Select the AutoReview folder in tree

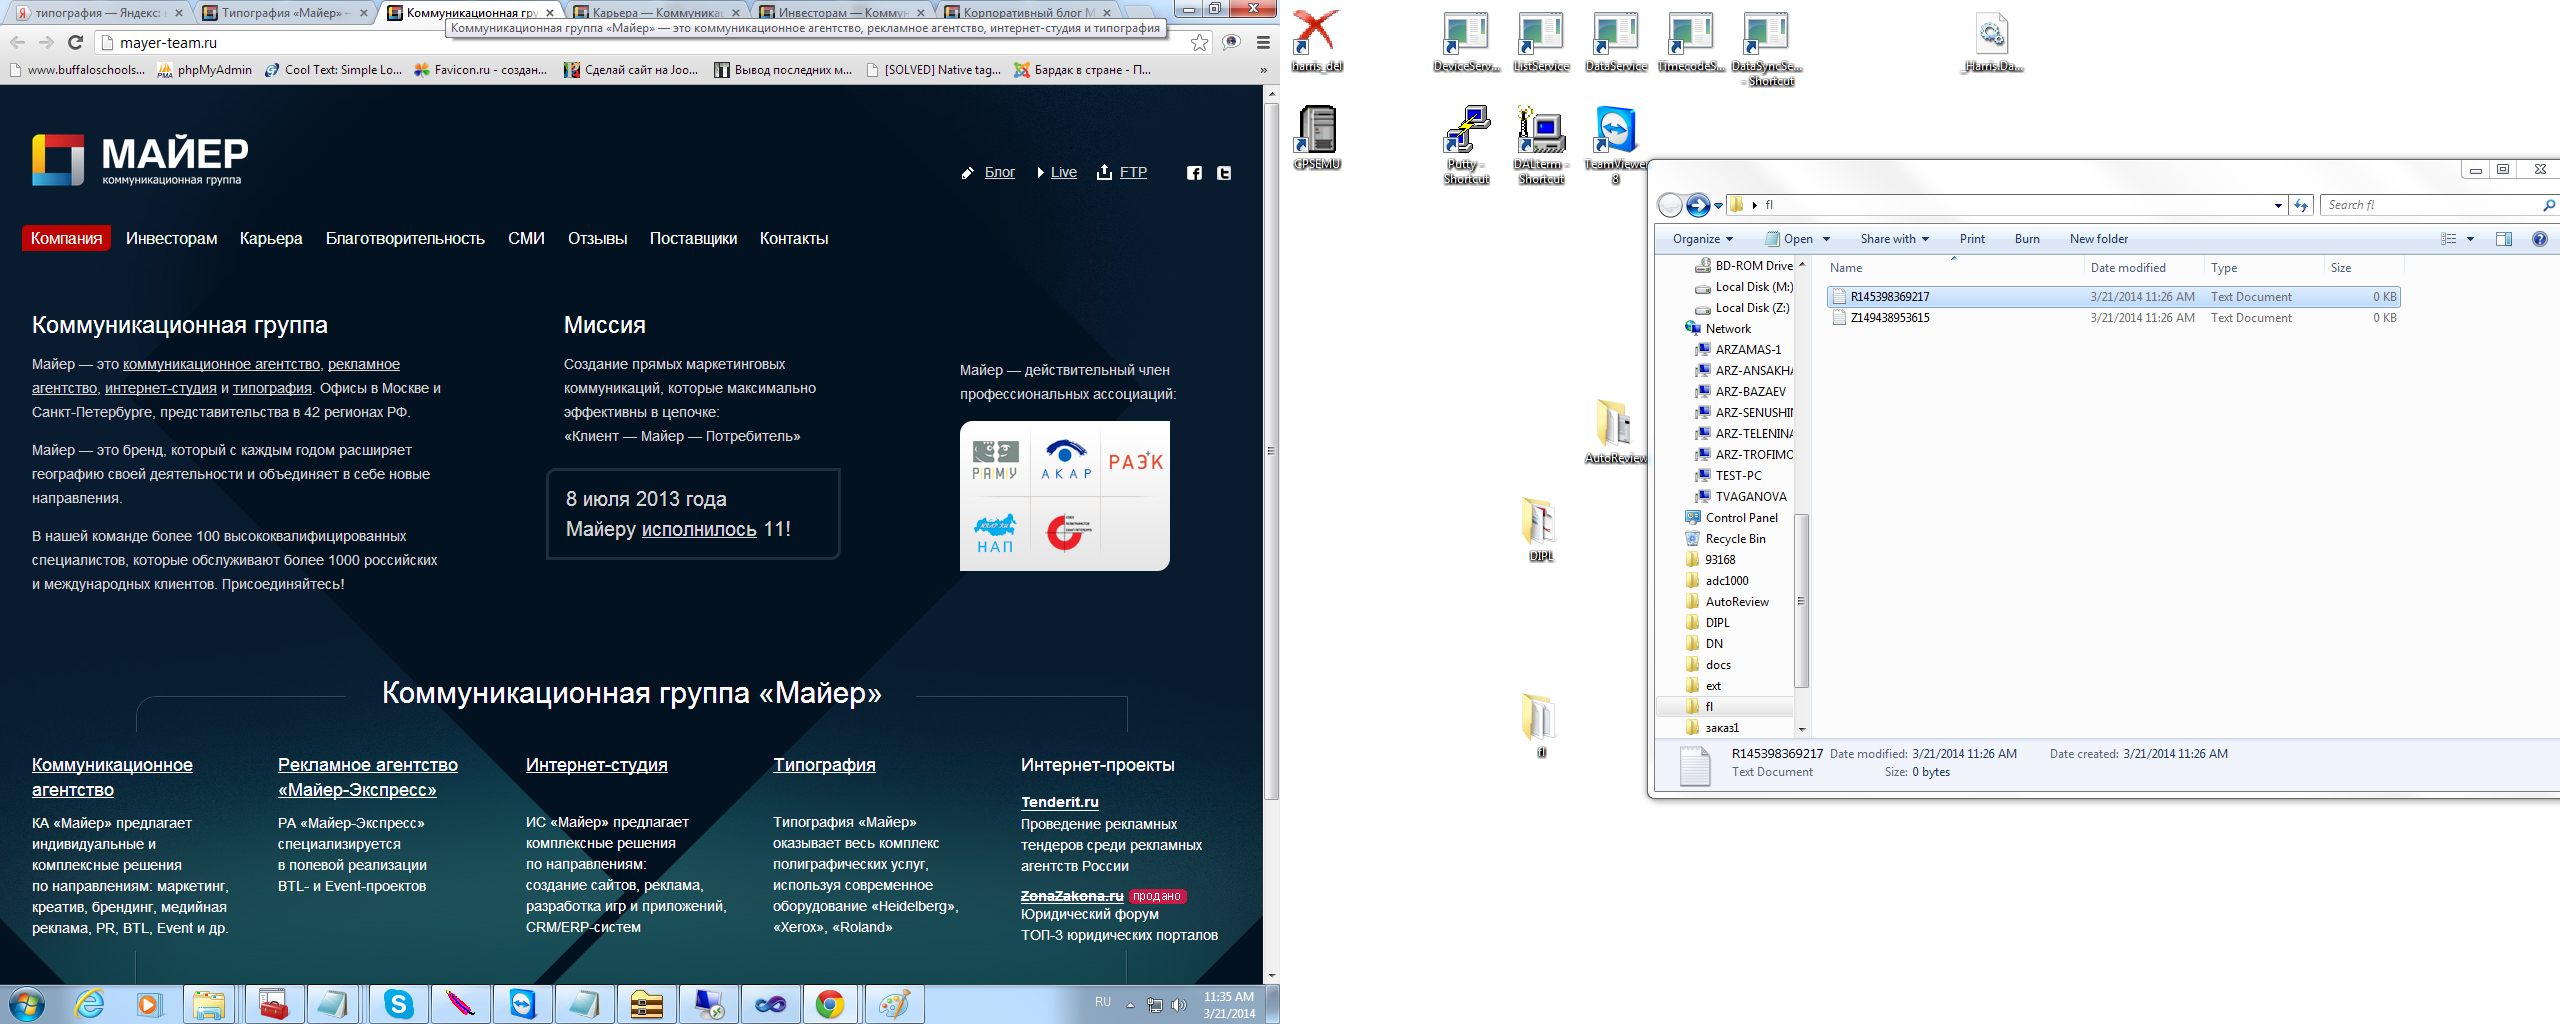1737,602
